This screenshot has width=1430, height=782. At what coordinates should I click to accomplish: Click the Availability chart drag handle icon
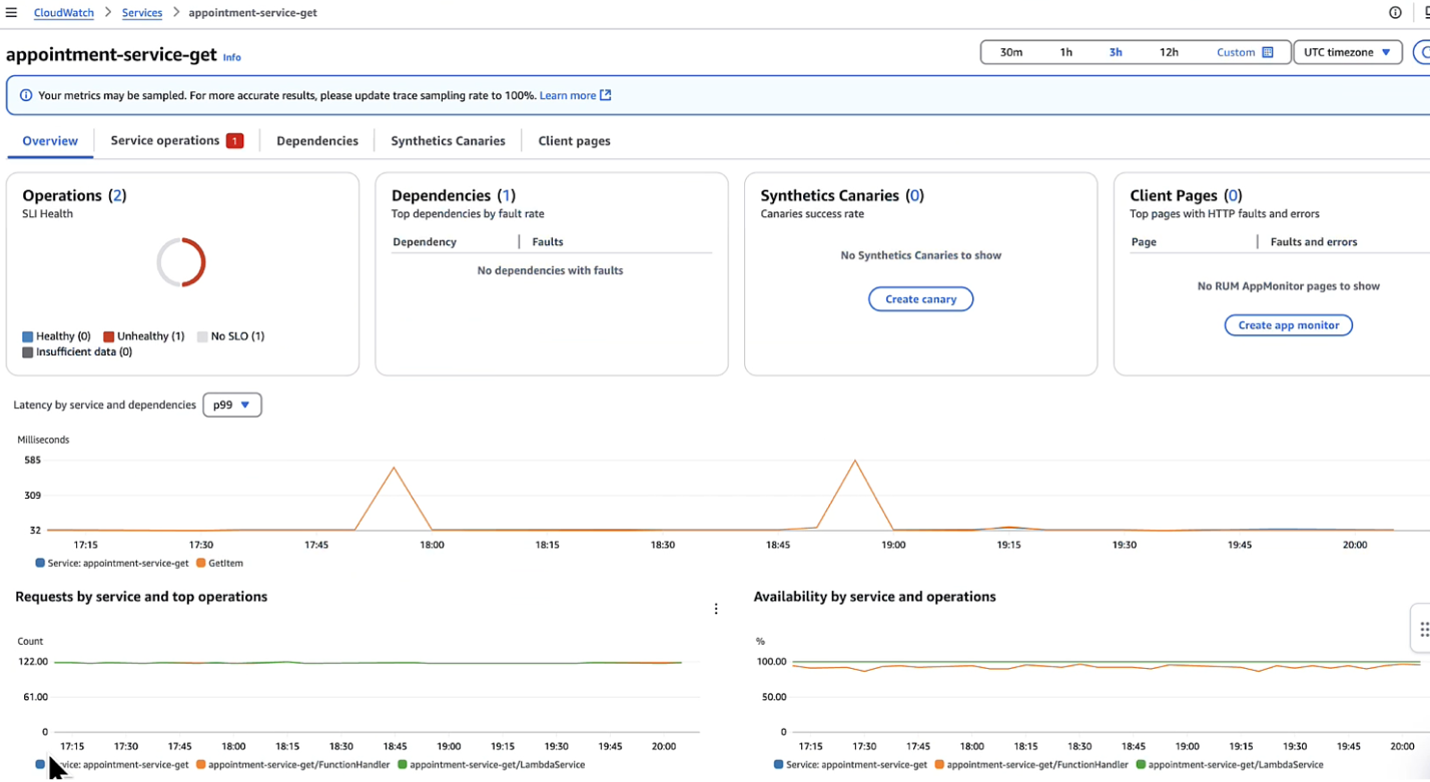click(1424, 628)
